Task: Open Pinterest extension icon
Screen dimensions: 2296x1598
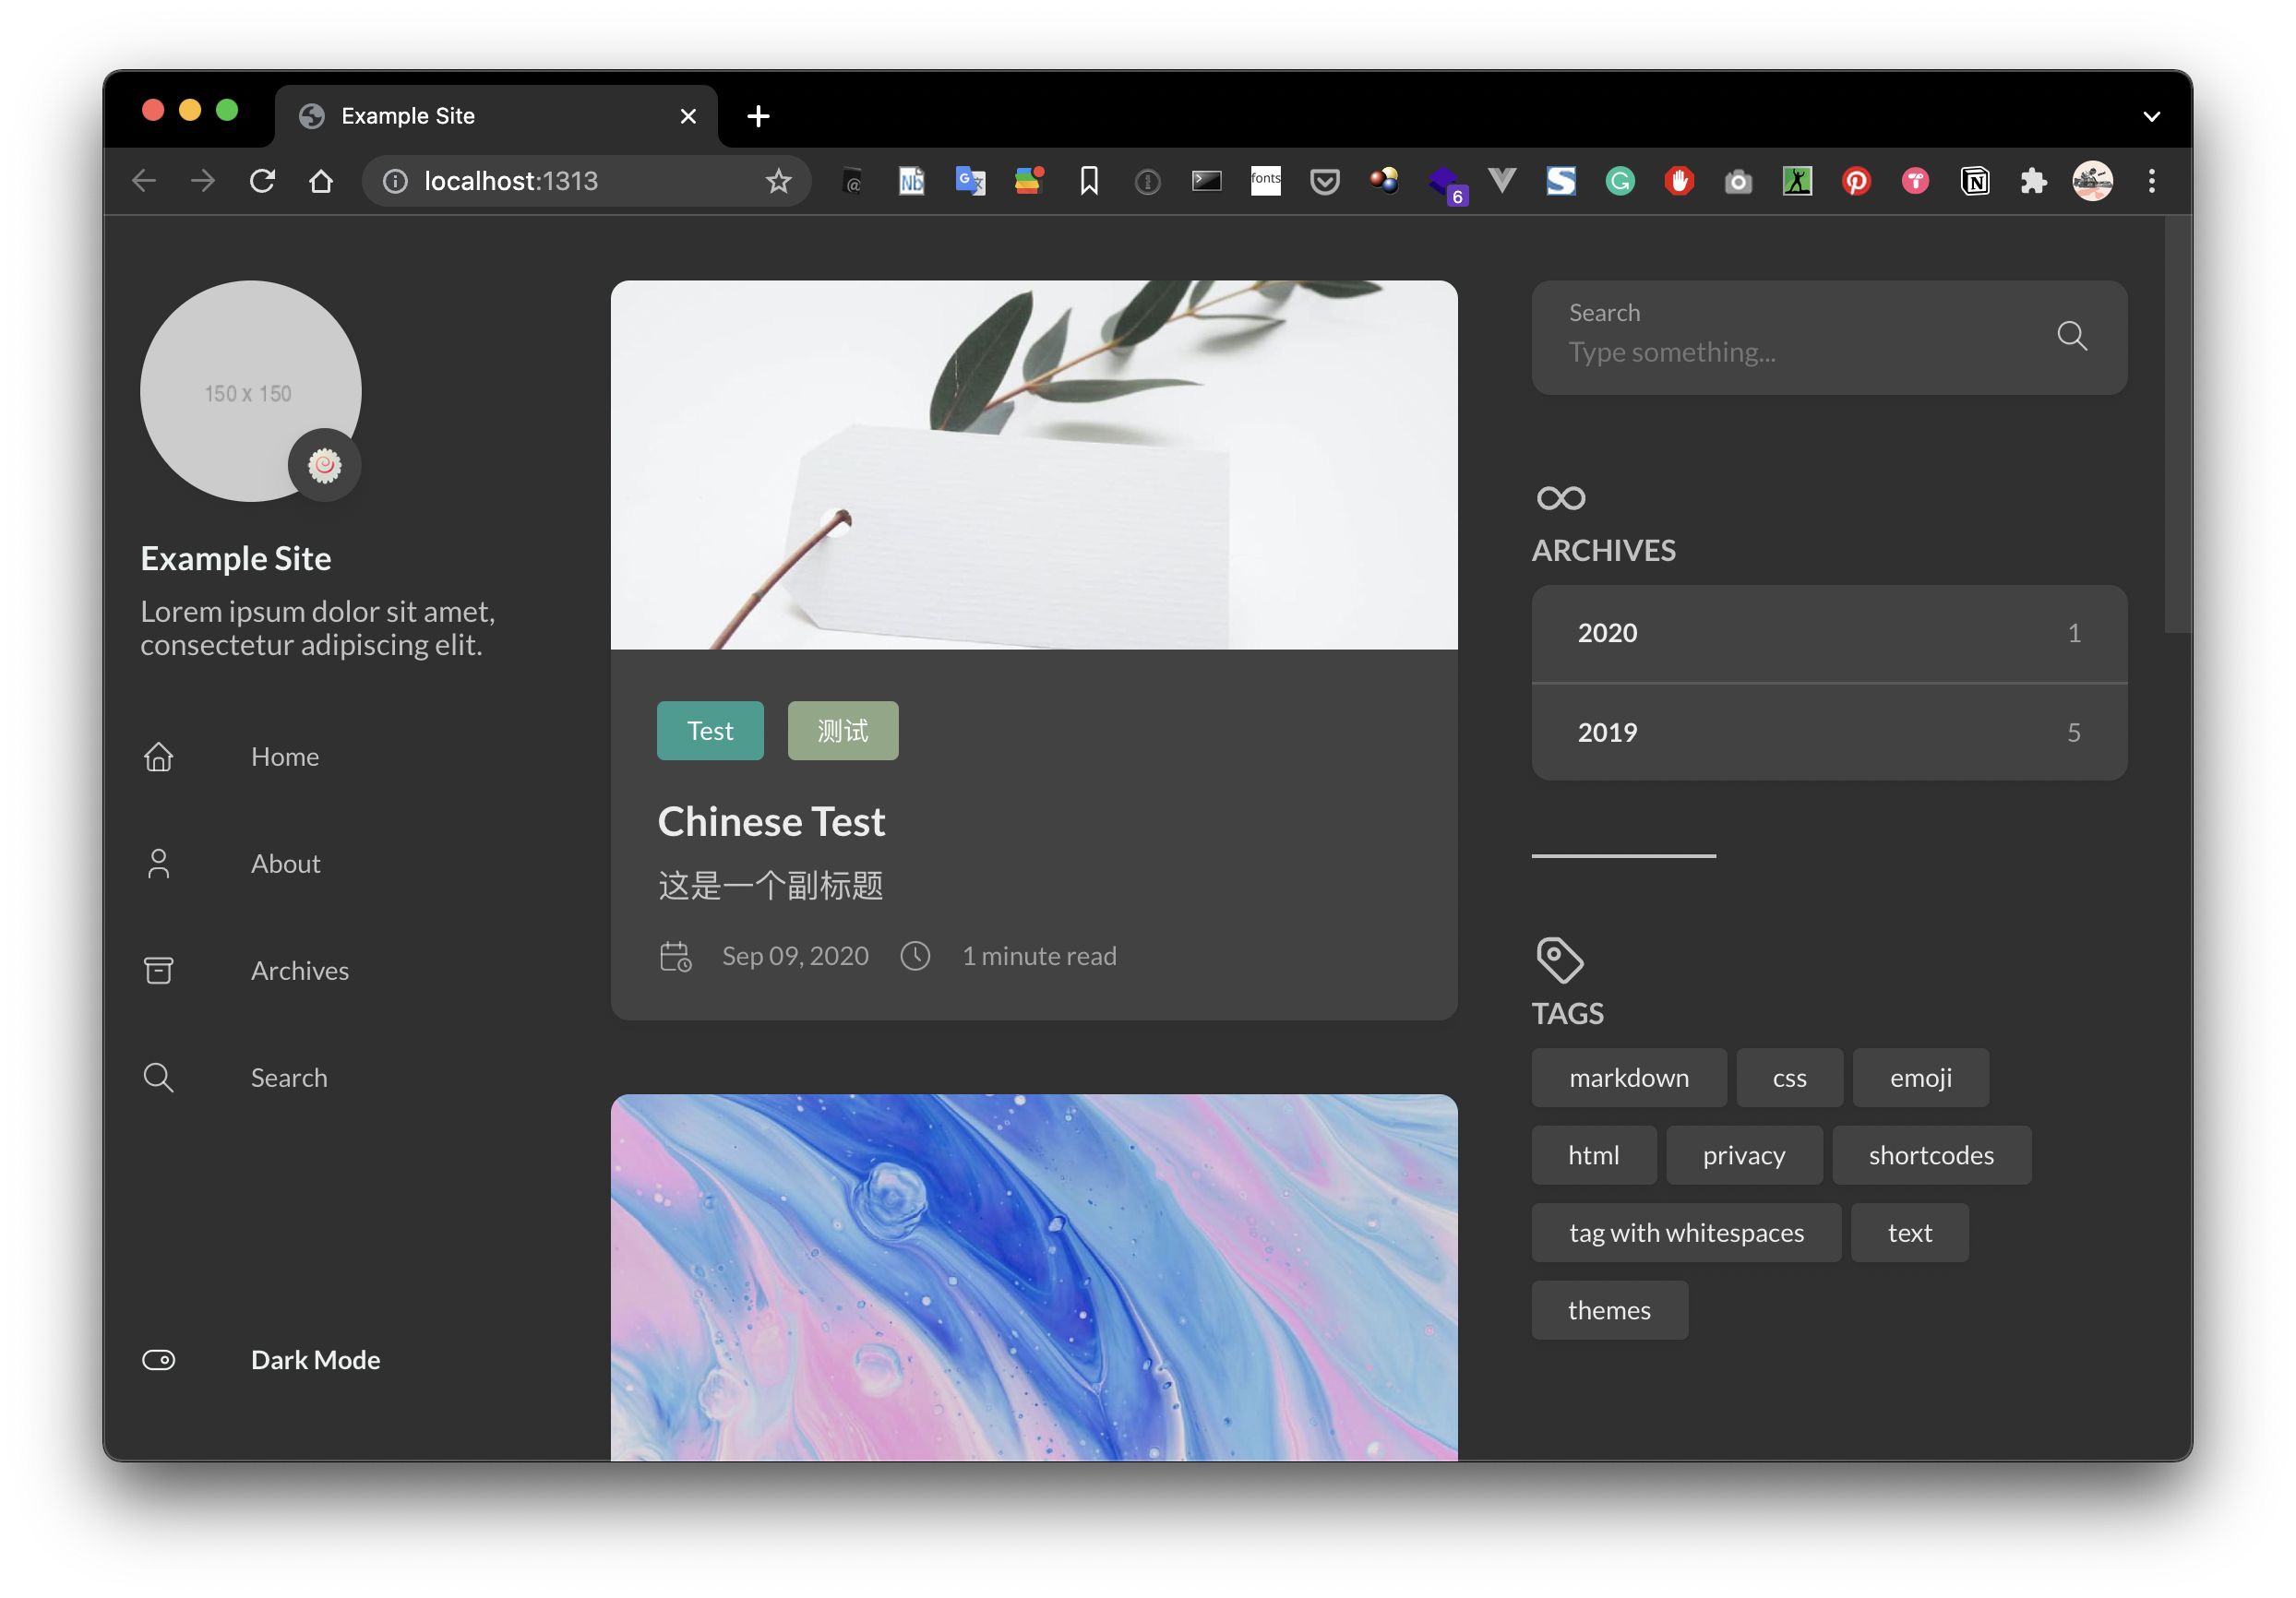Action: (x=1856, y=181)
